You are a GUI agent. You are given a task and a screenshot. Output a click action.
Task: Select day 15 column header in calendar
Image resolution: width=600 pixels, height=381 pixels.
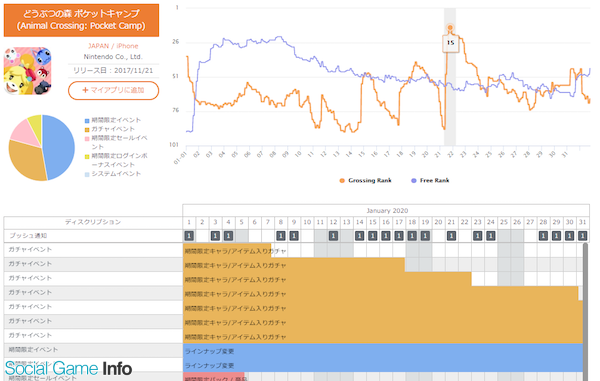[x=373, y=222]
